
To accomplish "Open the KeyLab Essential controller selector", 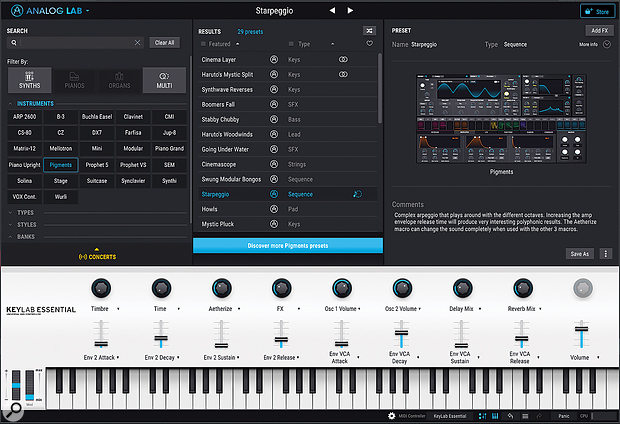I will 450,416.
